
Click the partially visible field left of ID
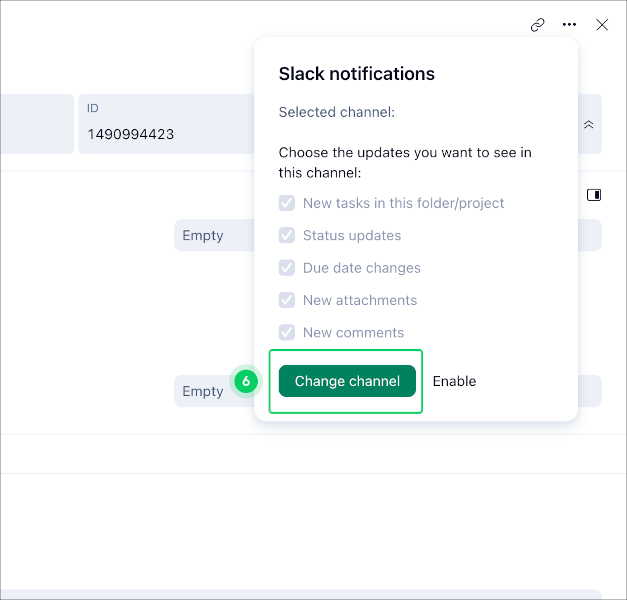point(36,124)
